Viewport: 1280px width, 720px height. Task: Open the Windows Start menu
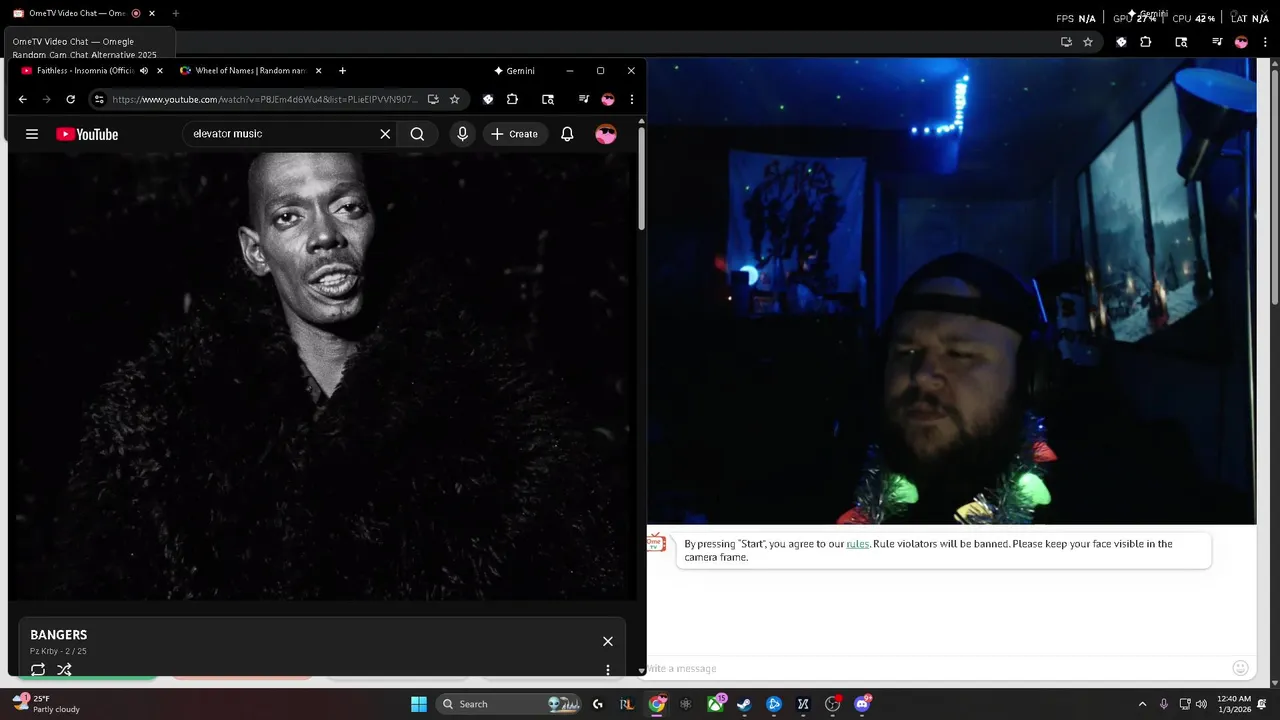coord(419,704)
